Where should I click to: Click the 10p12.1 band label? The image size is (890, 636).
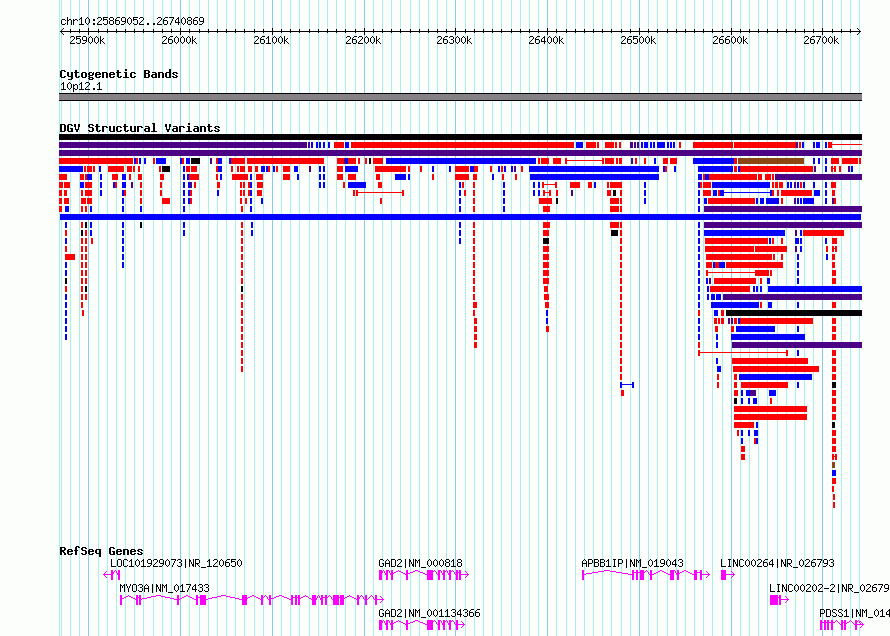pyautogui.click(x=81, y=86)
